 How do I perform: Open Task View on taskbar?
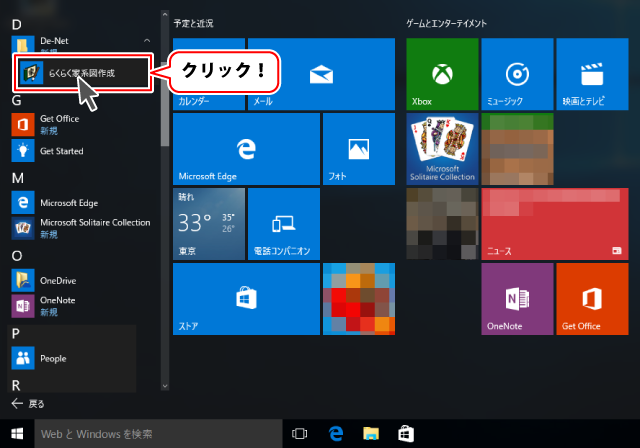[299, 434]
